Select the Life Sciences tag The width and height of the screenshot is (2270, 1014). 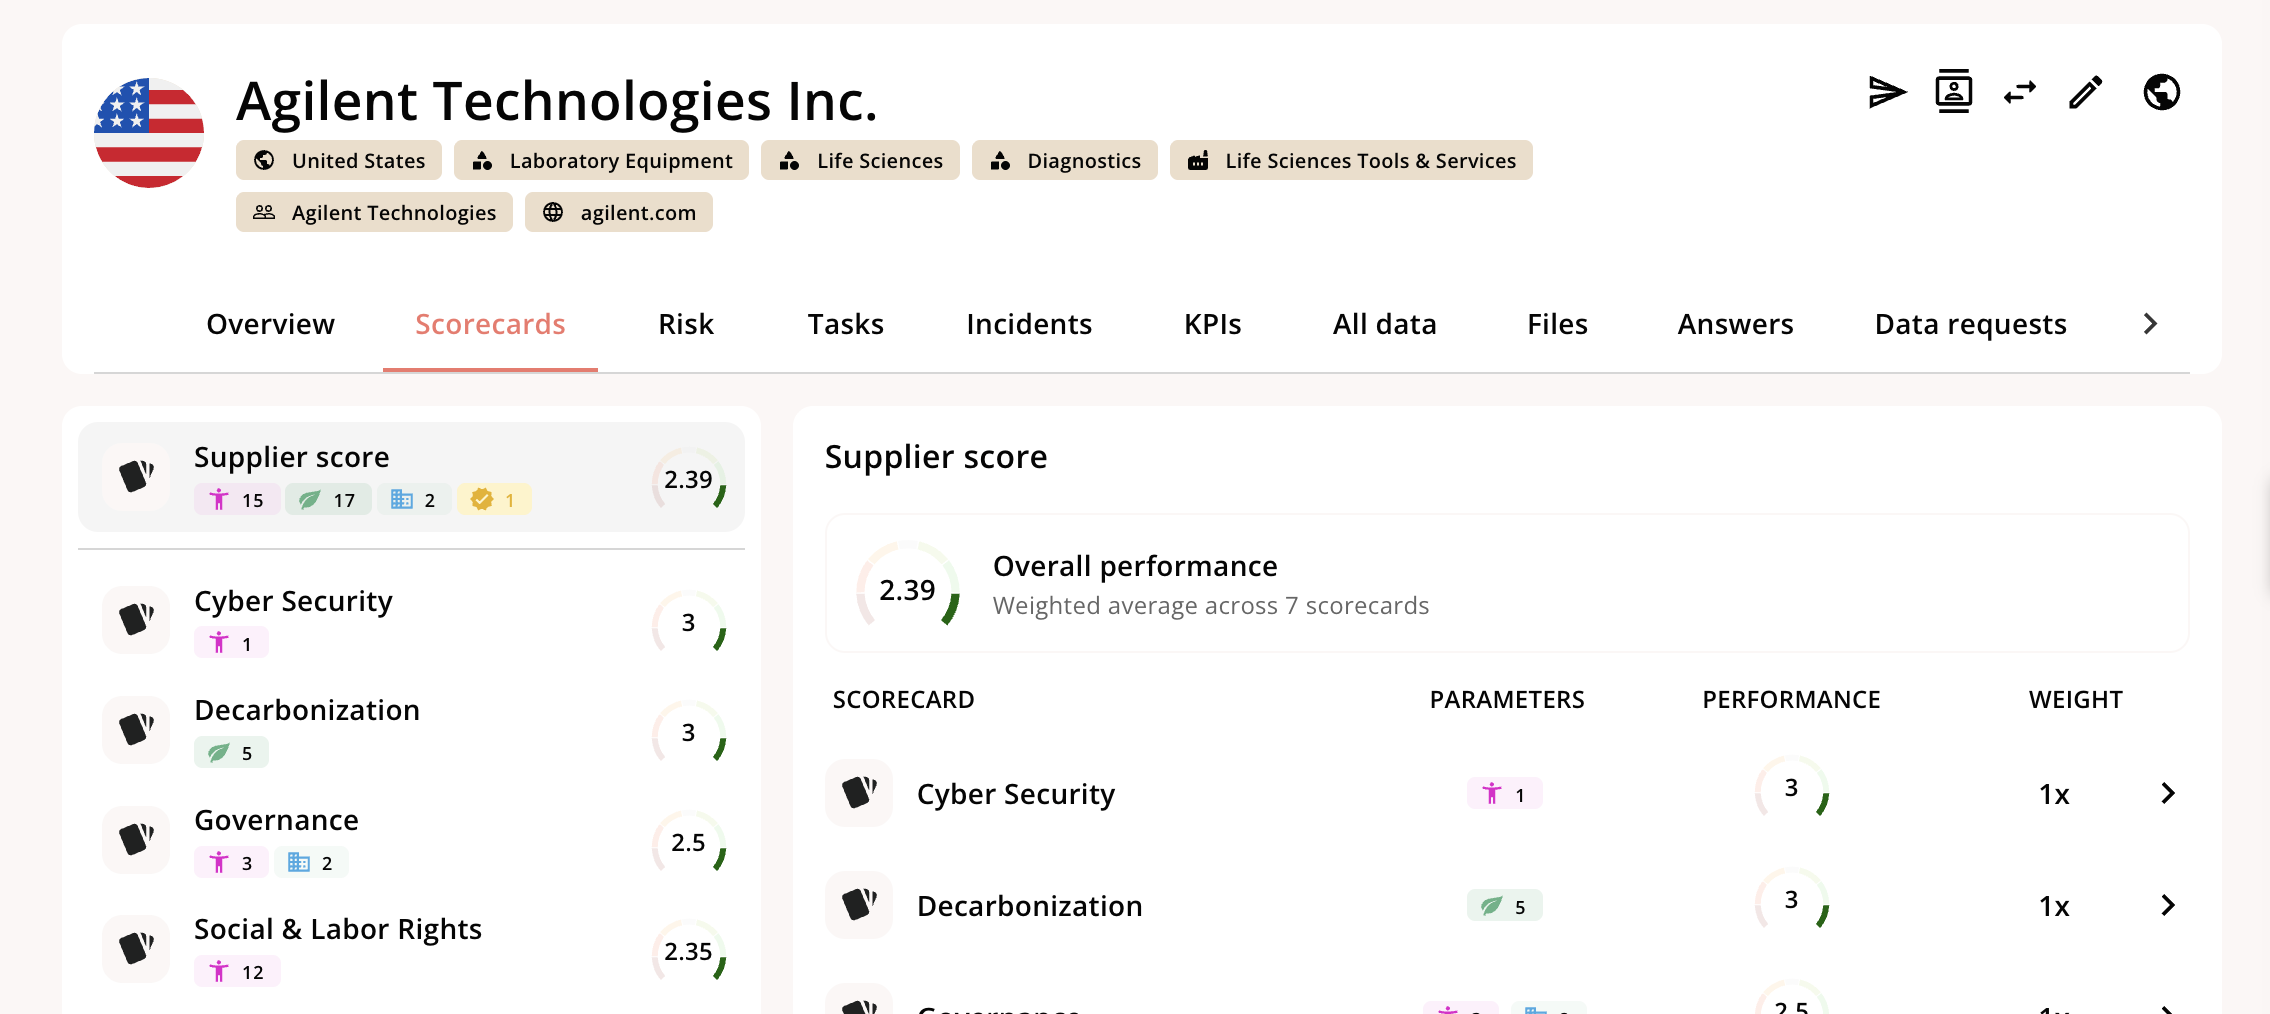pyautogui.click(x=860, y=160)
